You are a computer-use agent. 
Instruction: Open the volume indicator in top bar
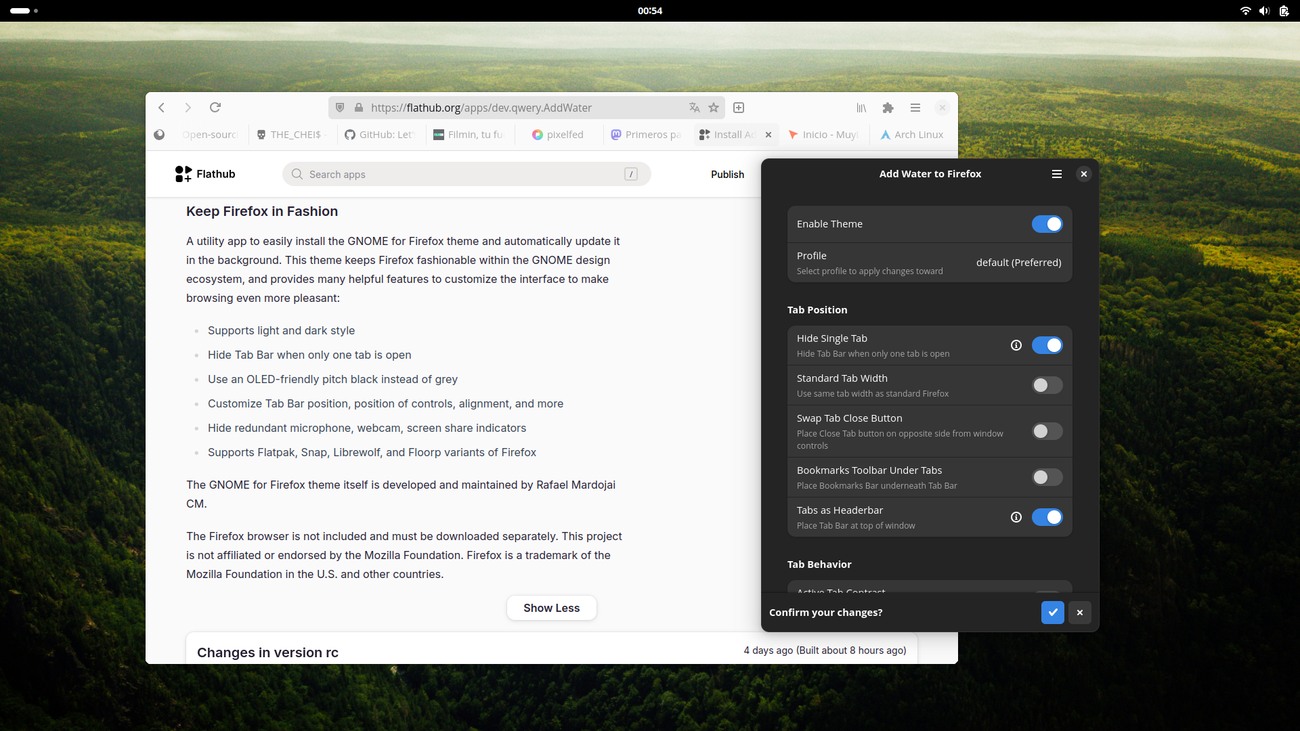click(x=1264, y=11)
